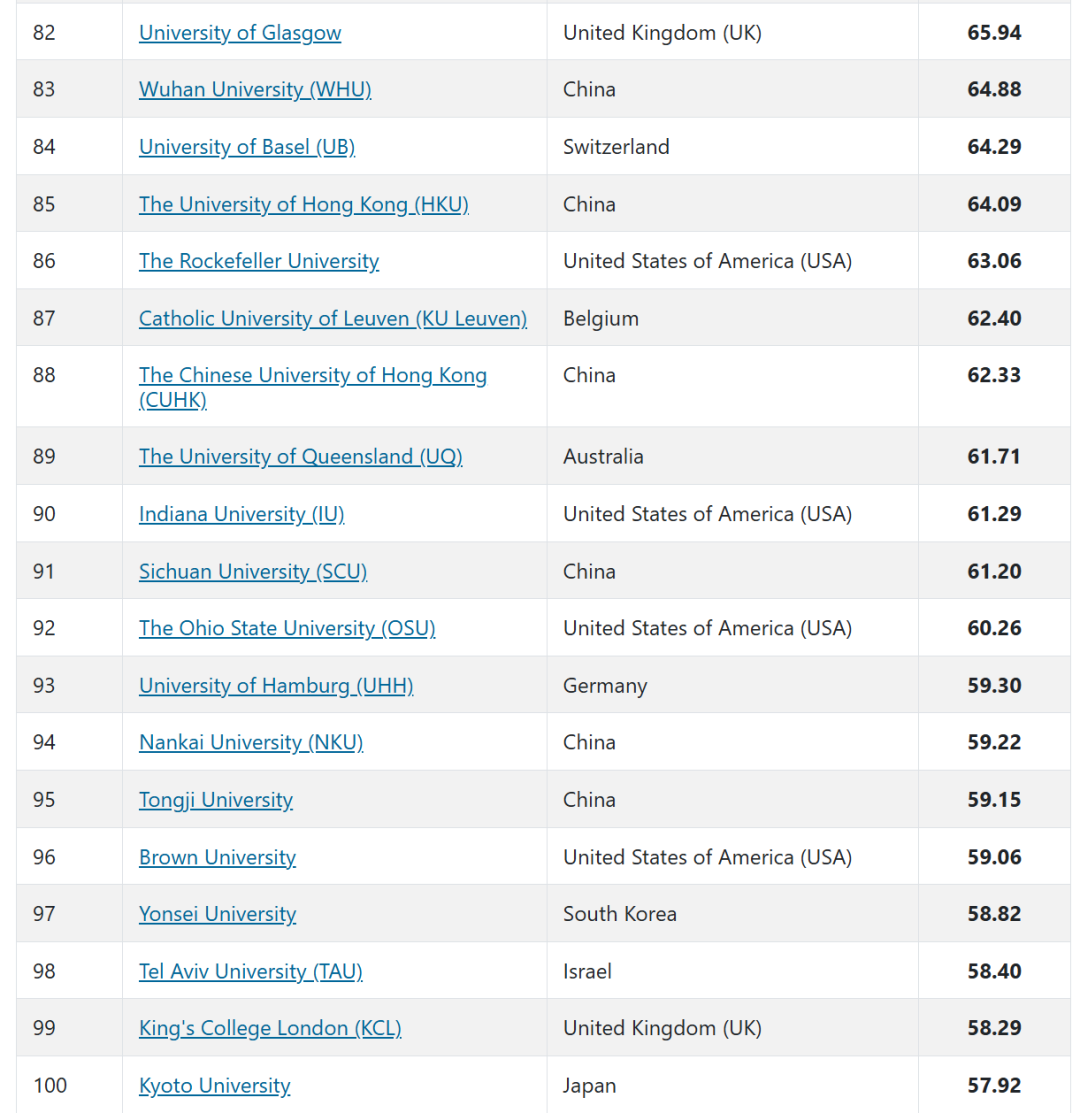
Task: Open University of Basel (UB) page
Action: tap(247, 147)
